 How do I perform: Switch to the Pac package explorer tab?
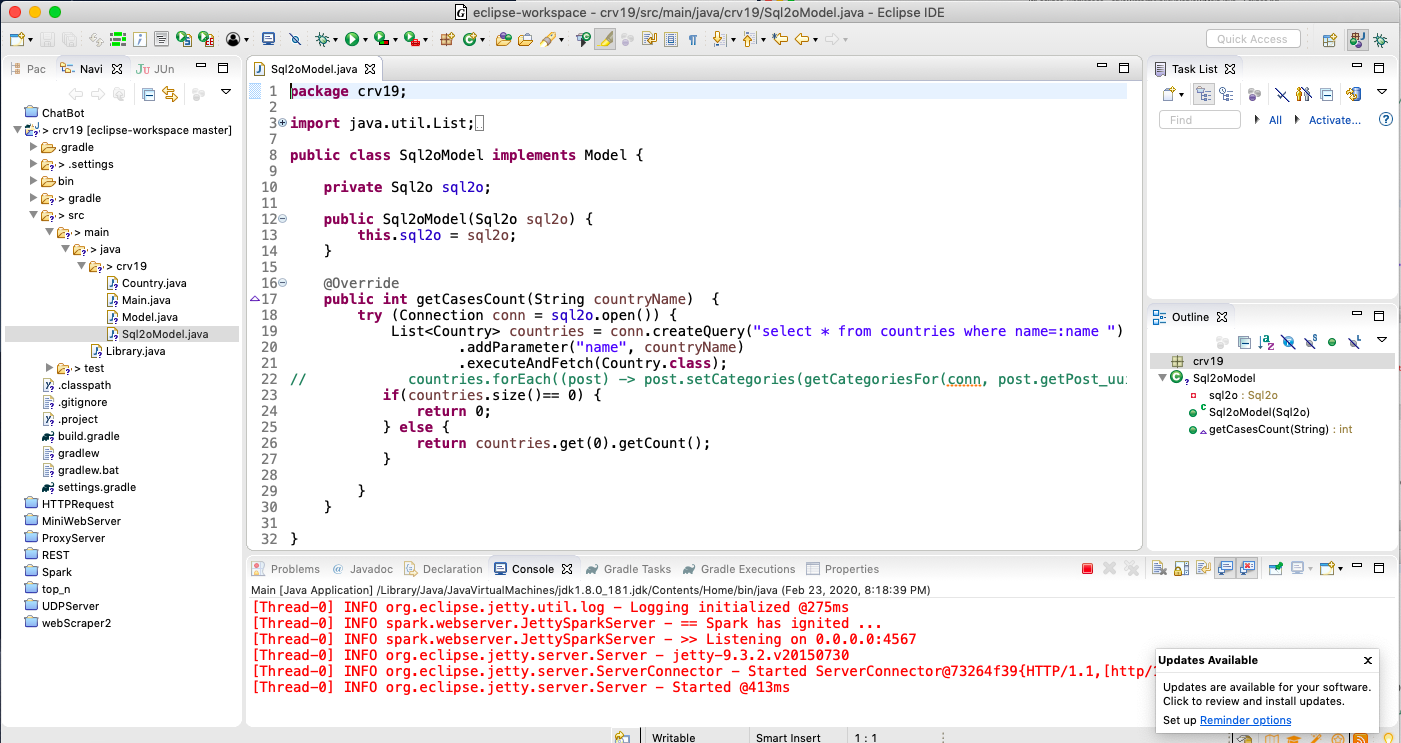point(28,69)
